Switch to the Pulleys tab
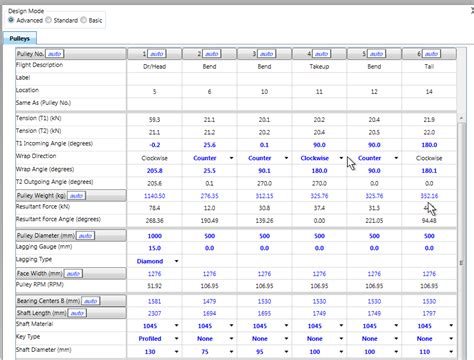 20,38
